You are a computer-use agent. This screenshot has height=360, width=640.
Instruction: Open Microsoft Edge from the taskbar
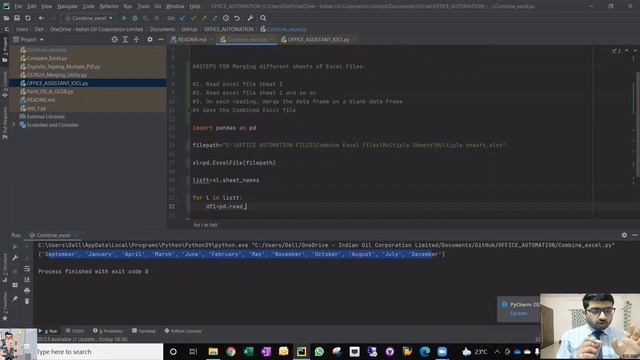pos(424,351)
